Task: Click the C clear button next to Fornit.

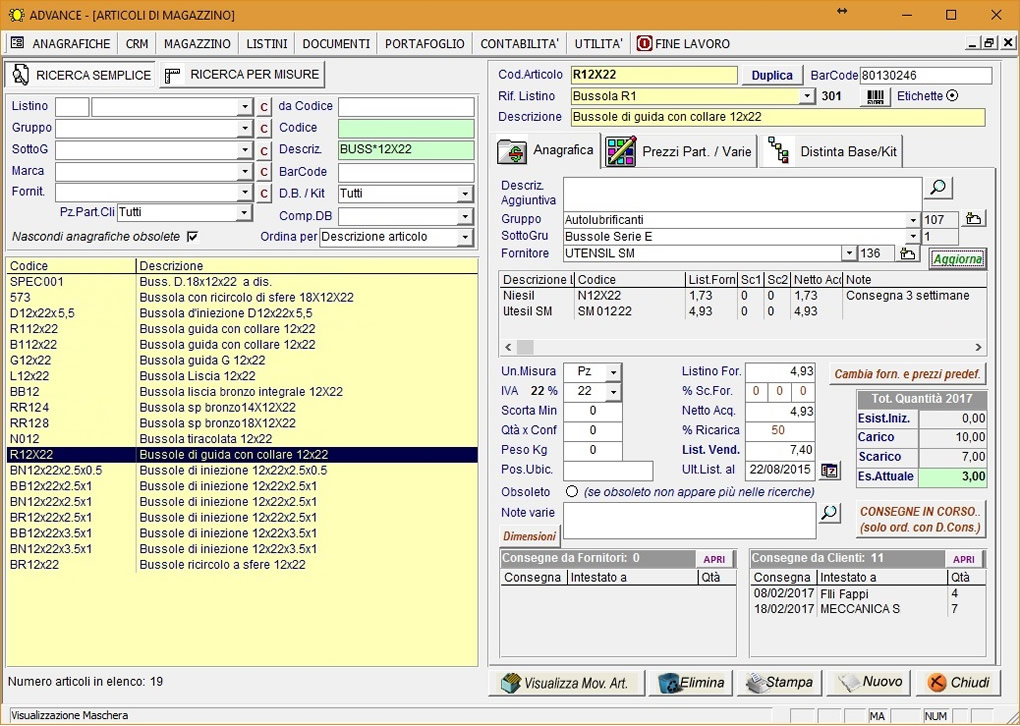Action: pos(263,193)
